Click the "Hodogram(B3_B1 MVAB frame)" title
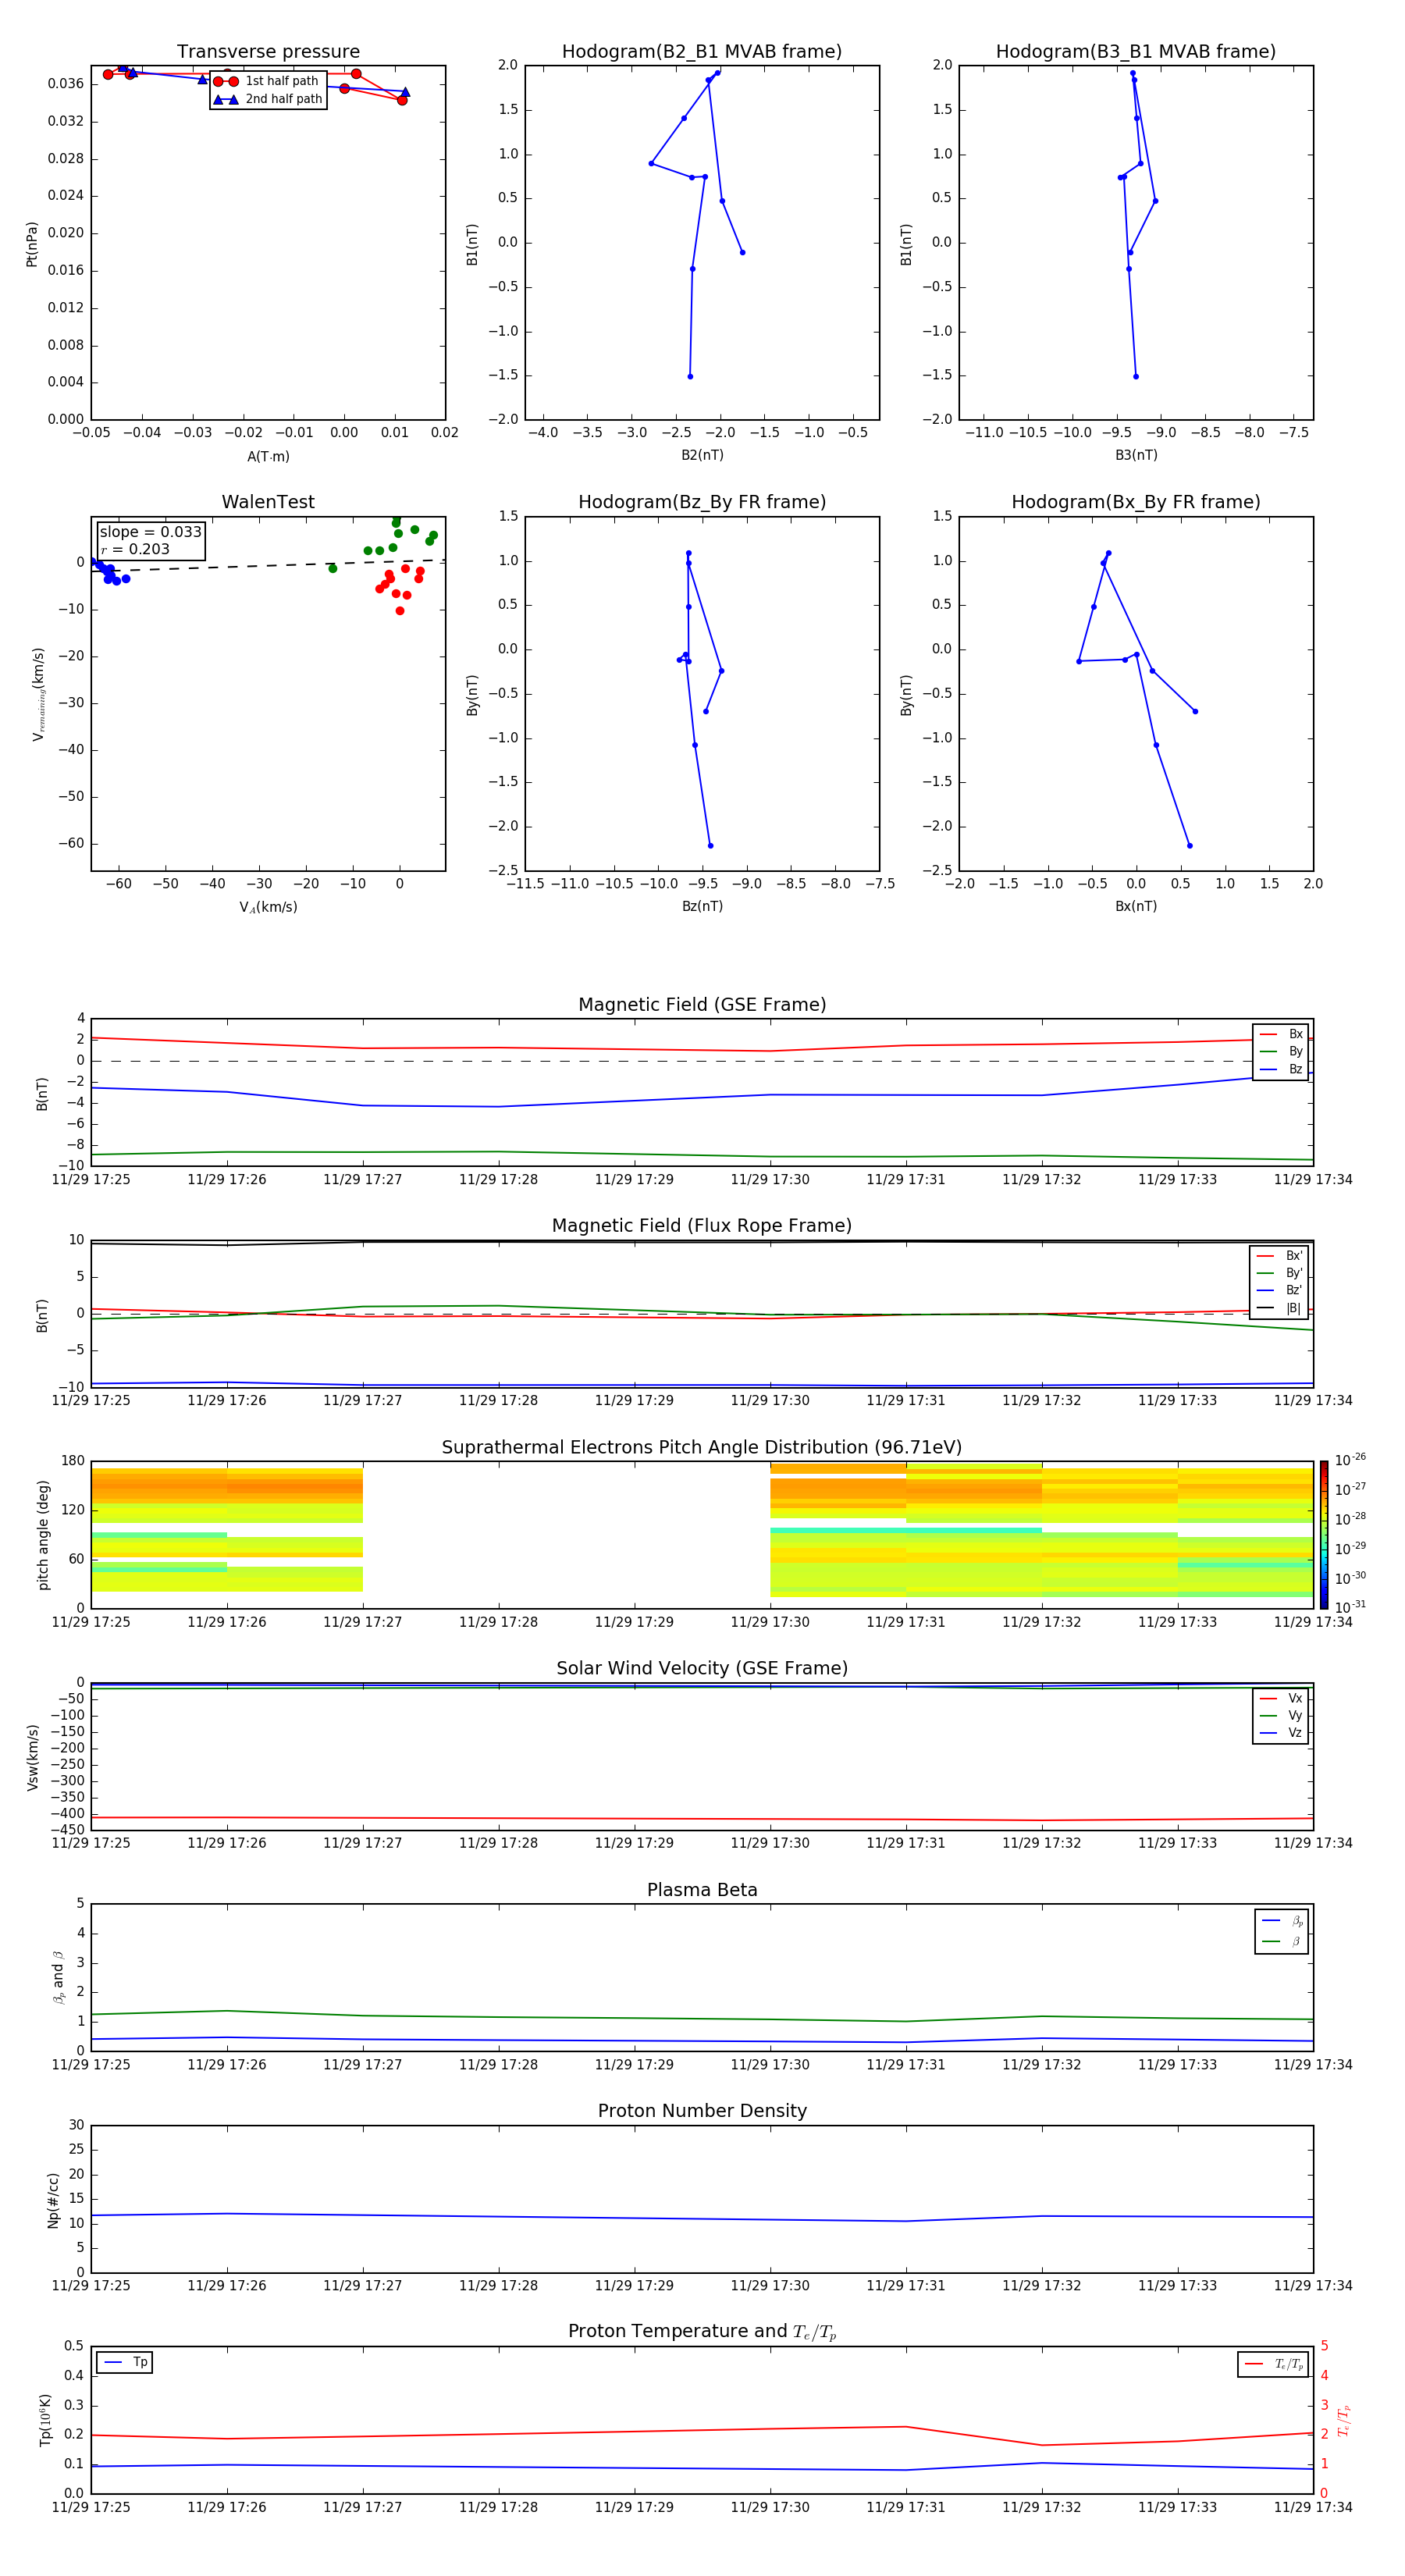 1136,52
